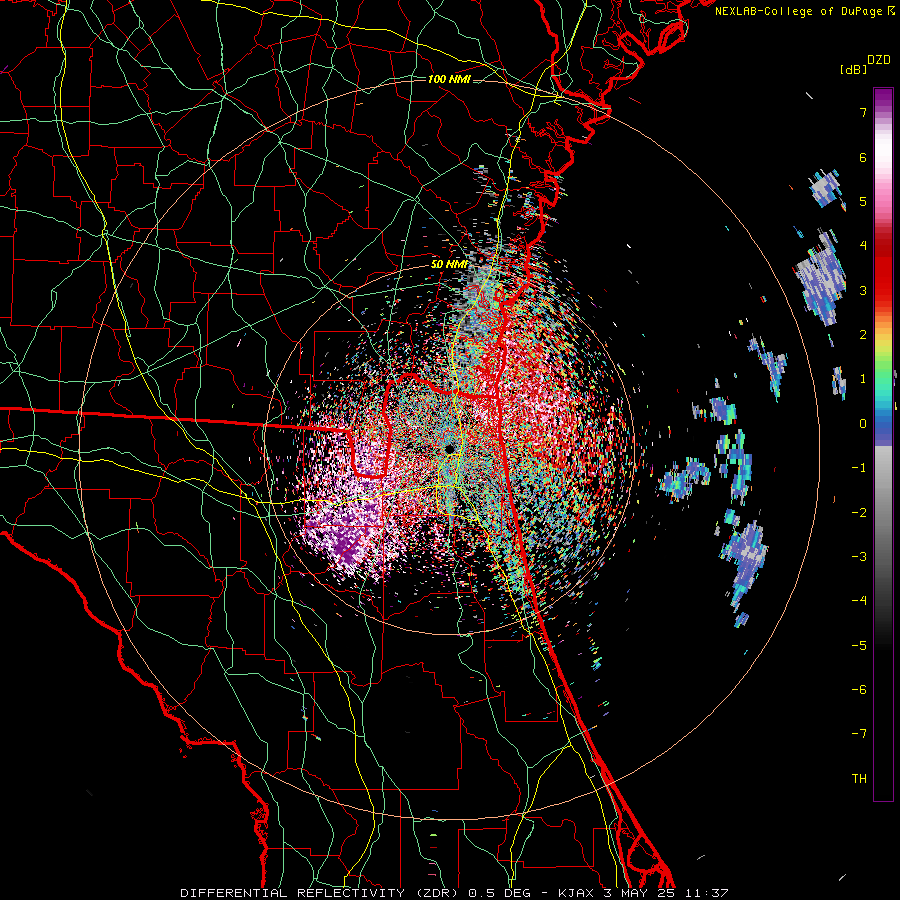Click the DZD legend title
The width and height of the screenshot is (900, 900).
879,60
